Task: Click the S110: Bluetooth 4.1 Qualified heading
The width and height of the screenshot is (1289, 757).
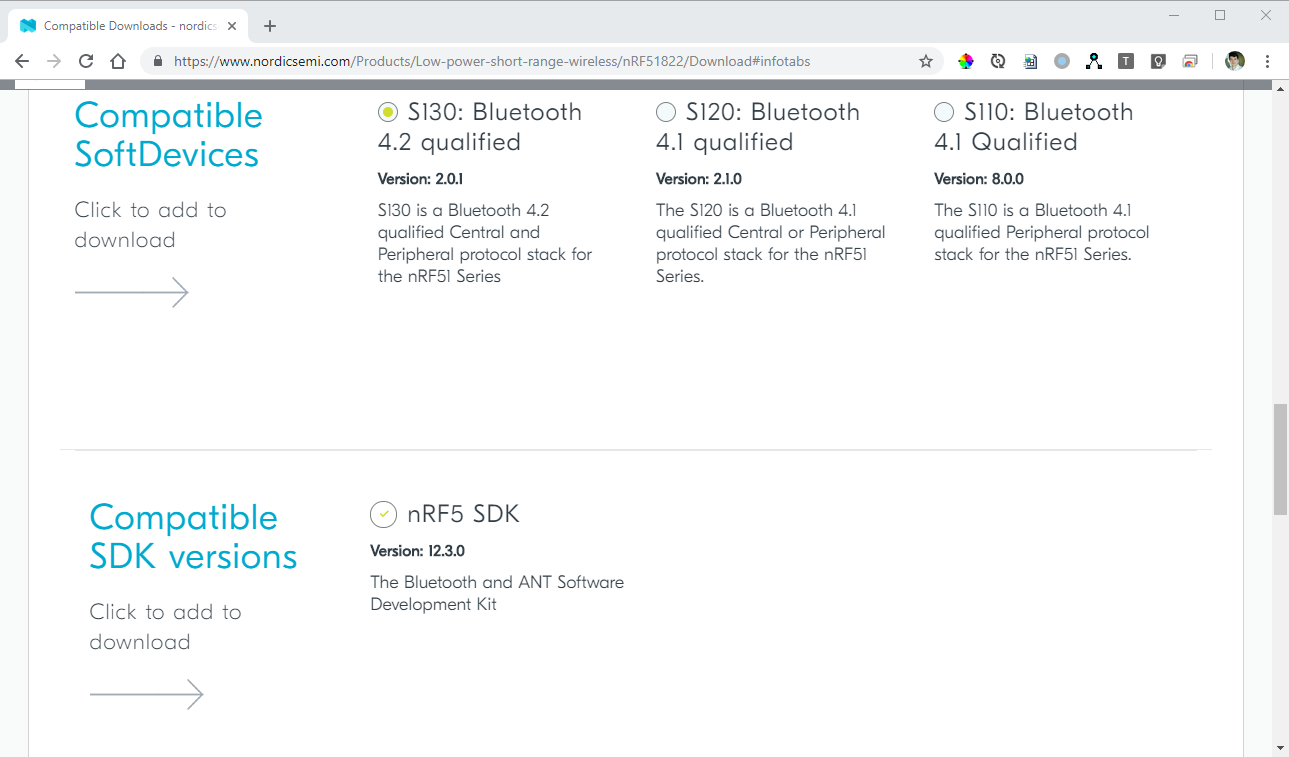Action: click(x=1034, y=127)
